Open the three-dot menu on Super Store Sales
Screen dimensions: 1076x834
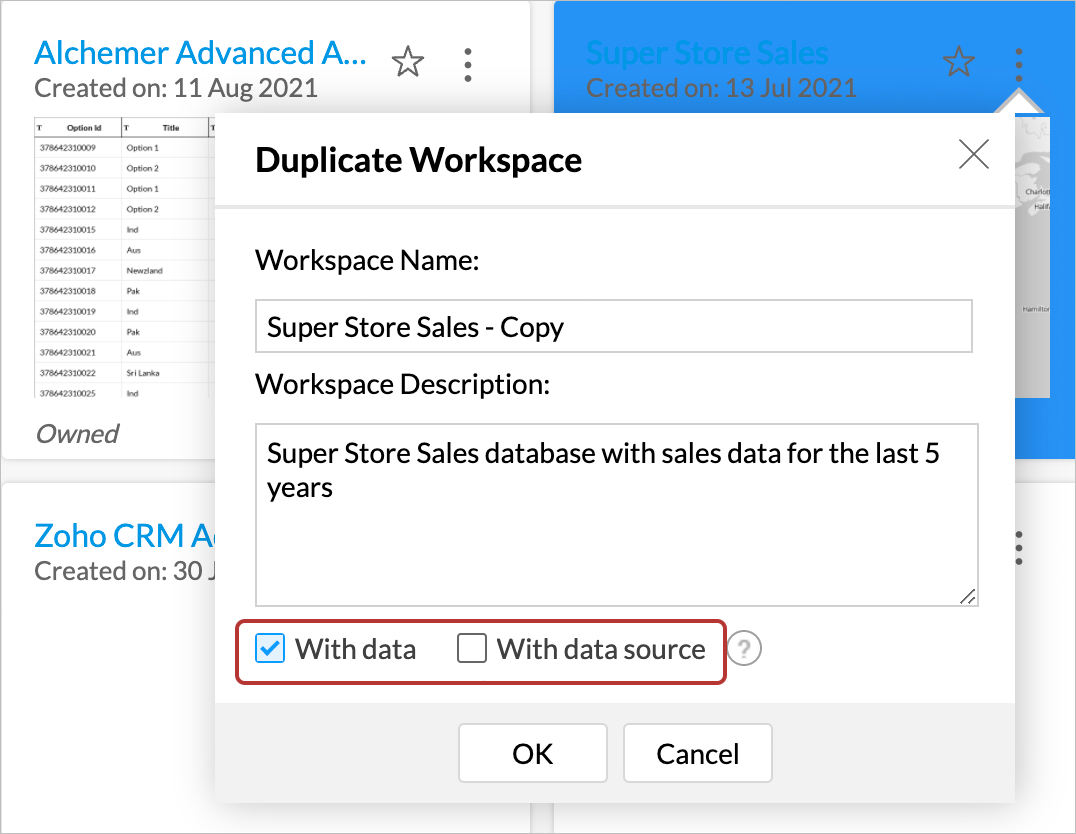coord(1018,62)
